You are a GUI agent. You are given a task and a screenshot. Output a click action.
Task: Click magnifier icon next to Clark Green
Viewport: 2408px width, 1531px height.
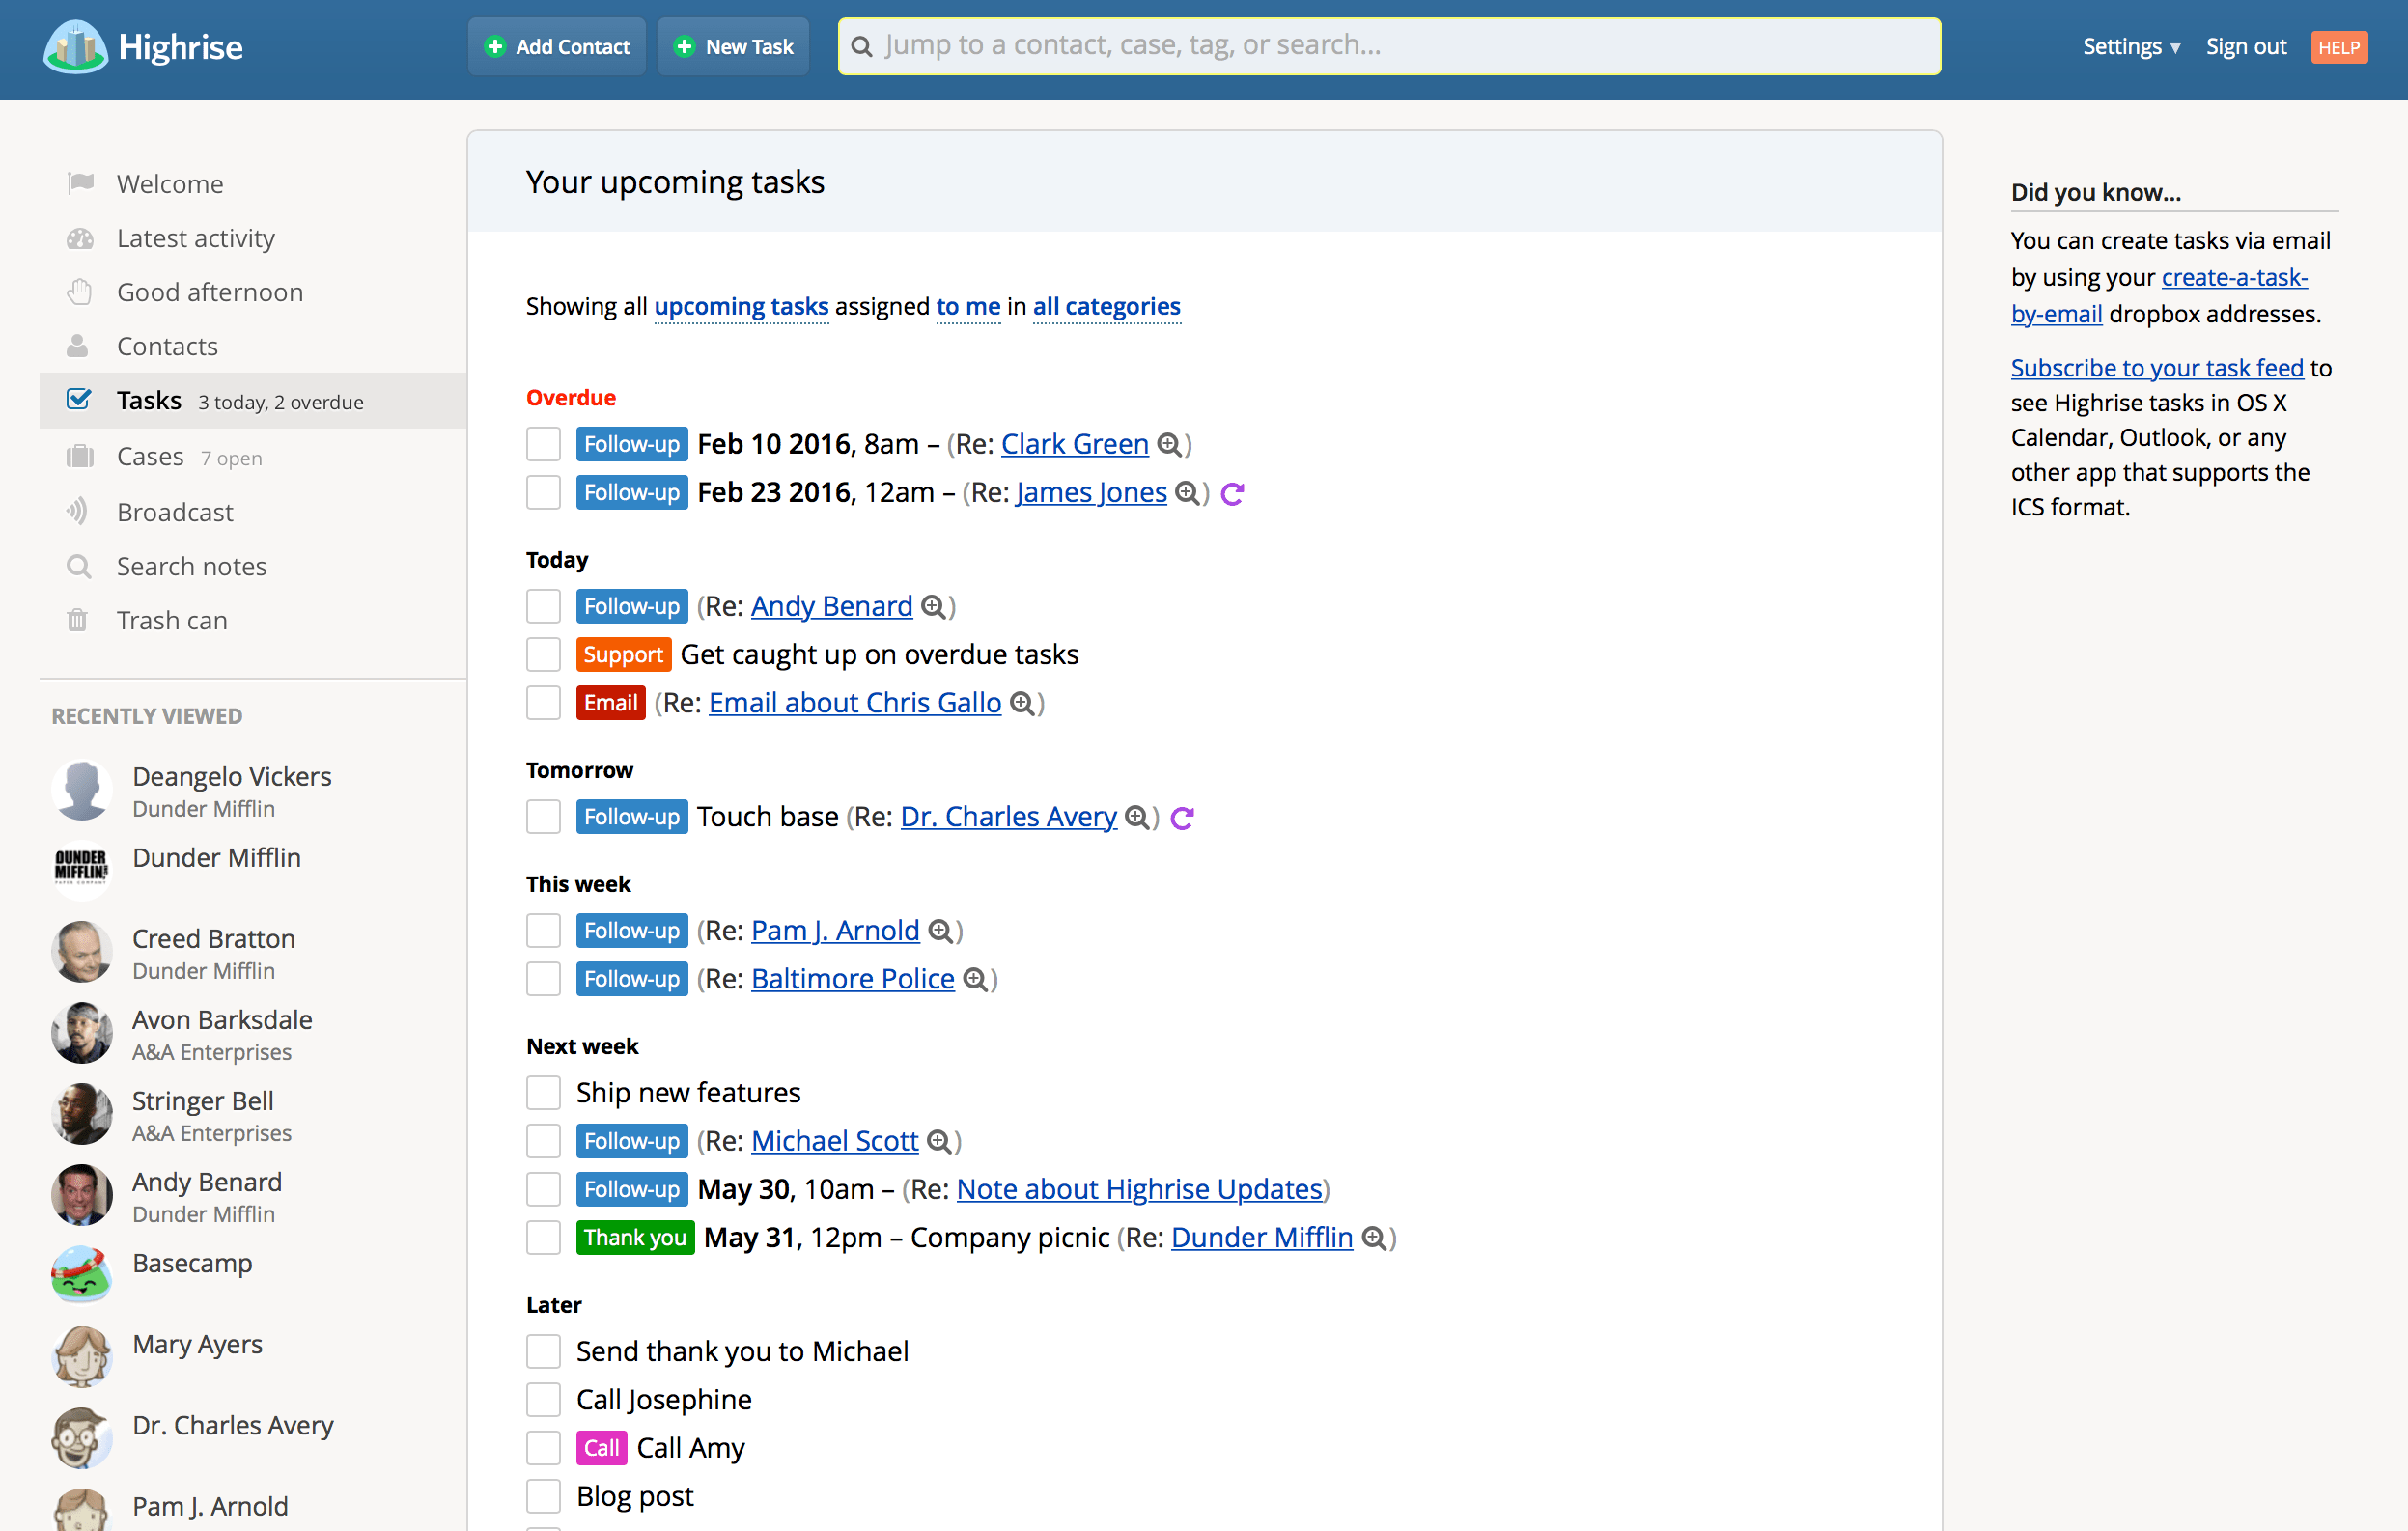click(1168, 444)
